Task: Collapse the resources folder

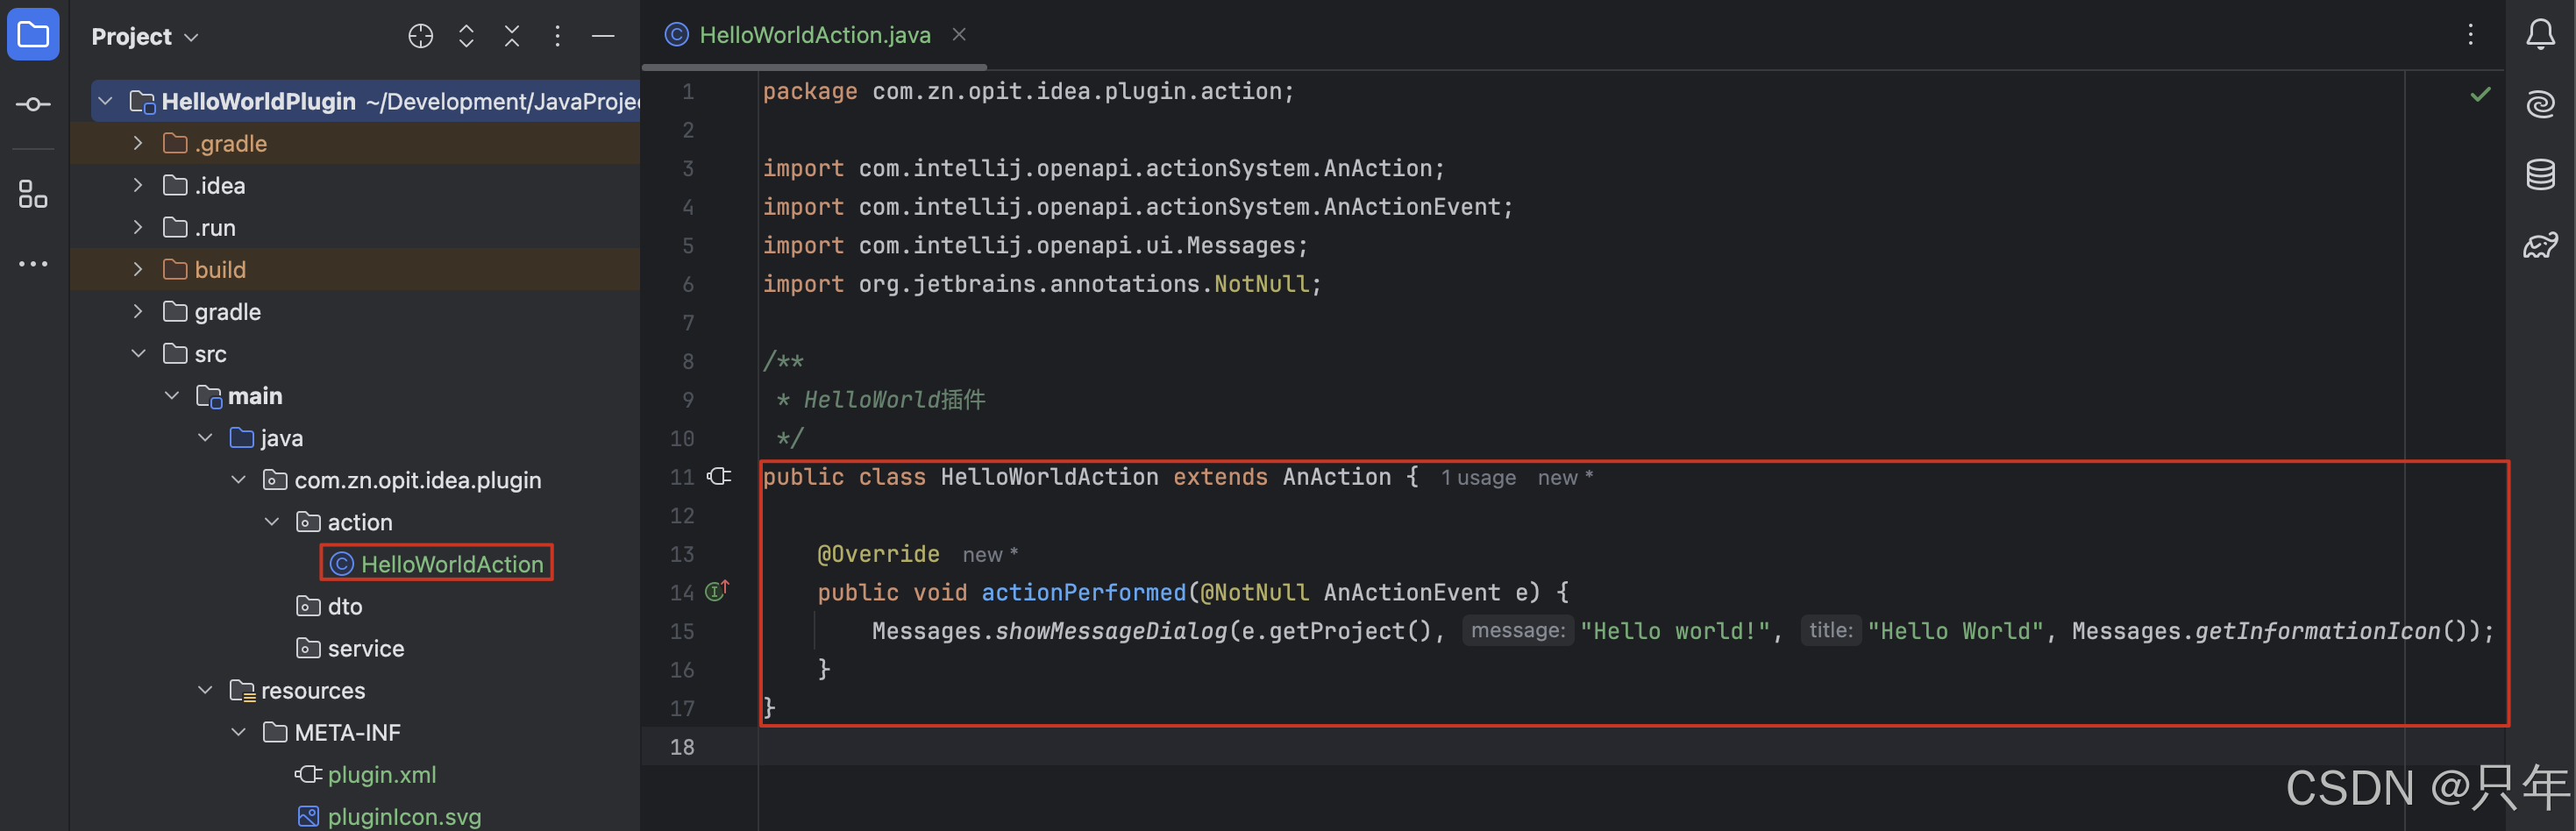Action: pyautogui.click(x=205, y=690)
